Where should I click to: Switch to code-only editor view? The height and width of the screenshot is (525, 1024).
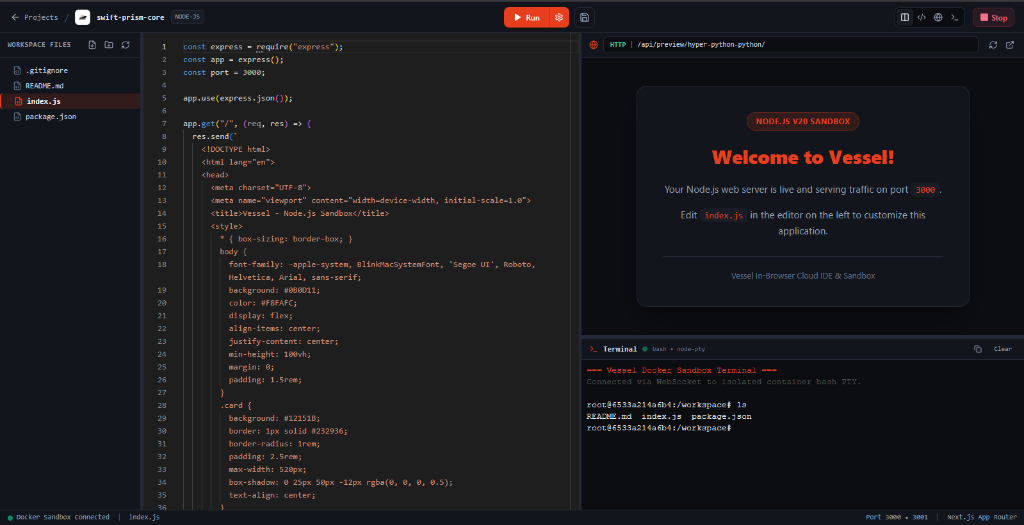click(x=921, y=18)
